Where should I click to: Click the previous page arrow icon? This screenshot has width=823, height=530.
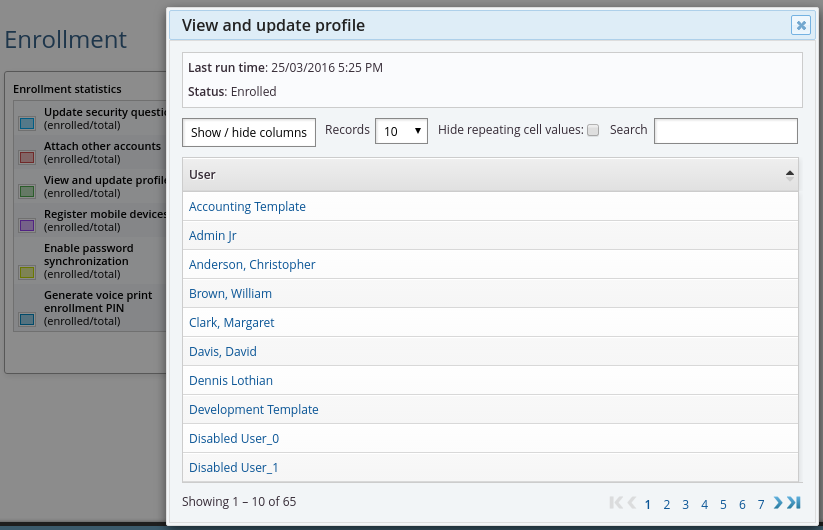(x=632, y=503)
